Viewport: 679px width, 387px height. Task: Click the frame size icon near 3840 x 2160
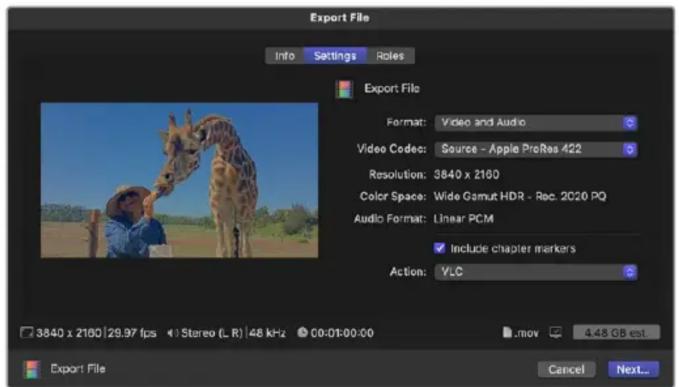[x=26, y=332]
